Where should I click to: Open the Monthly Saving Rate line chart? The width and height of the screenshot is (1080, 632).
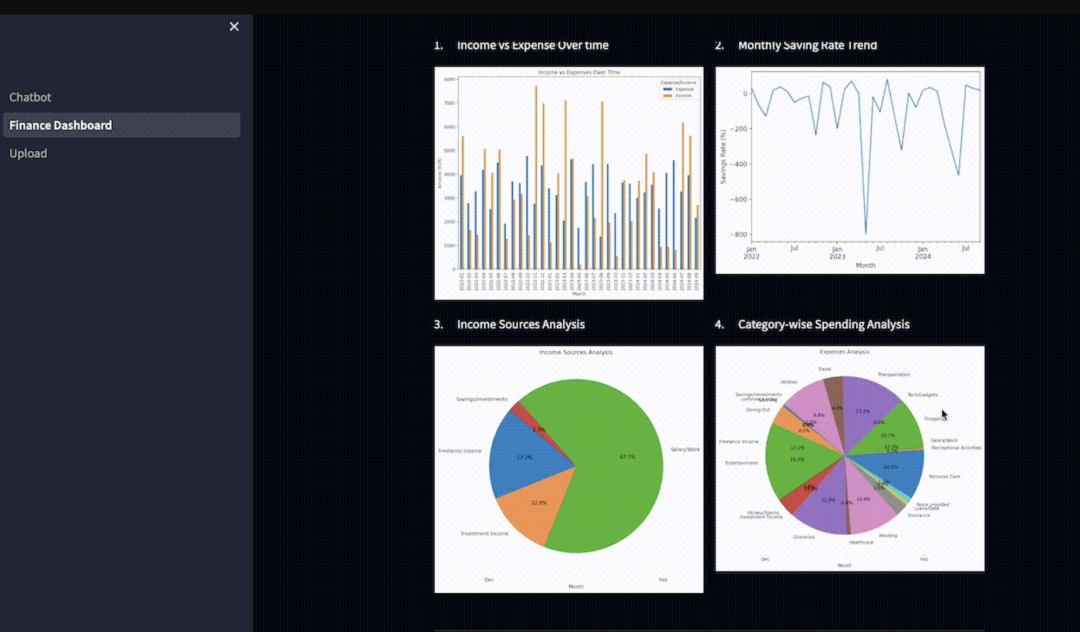(x=849, y=170)
